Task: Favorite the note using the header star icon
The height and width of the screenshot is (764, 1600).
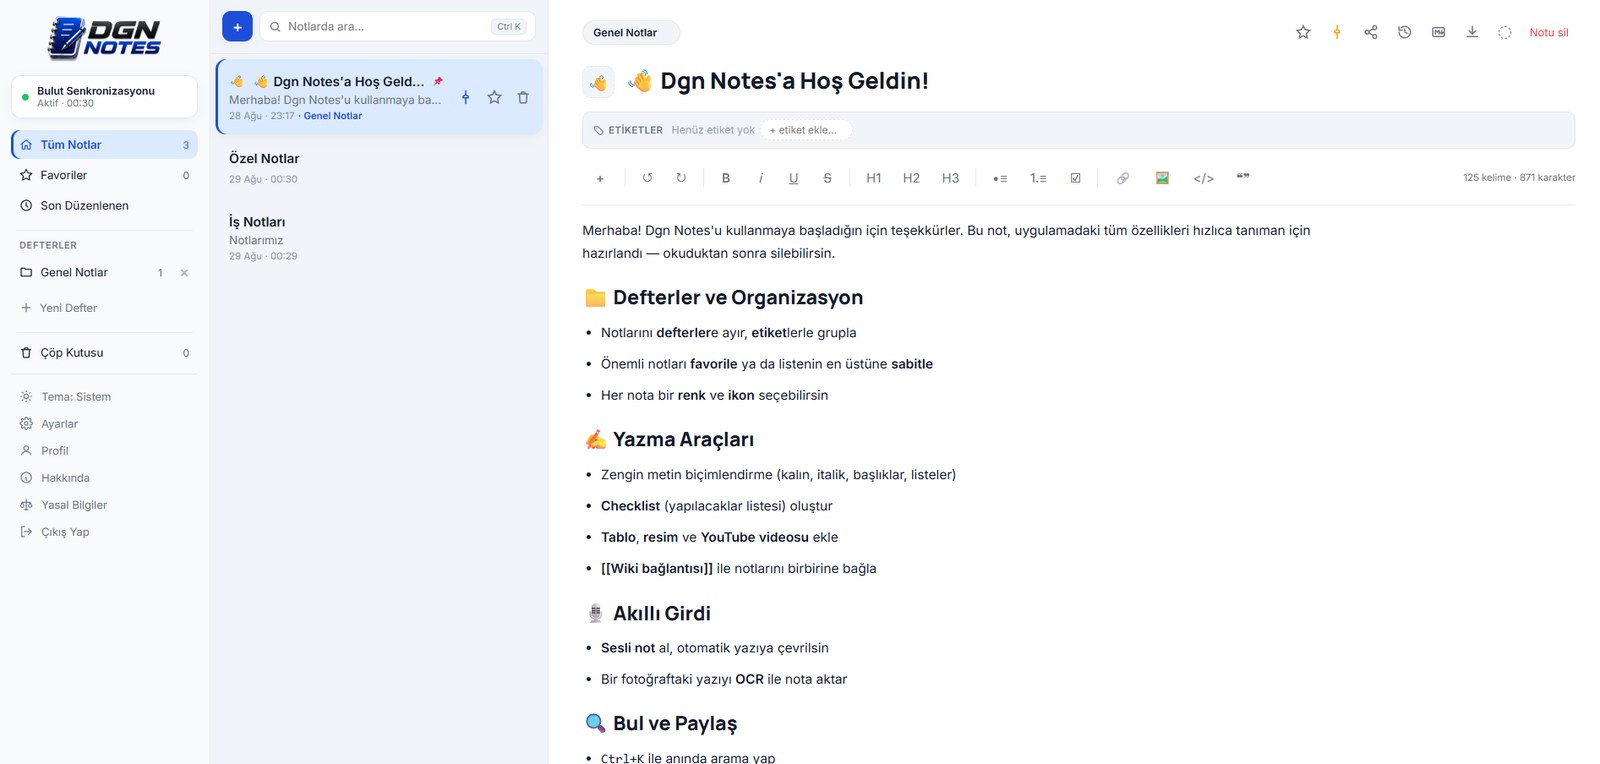Action: (x=1303, y=32)
